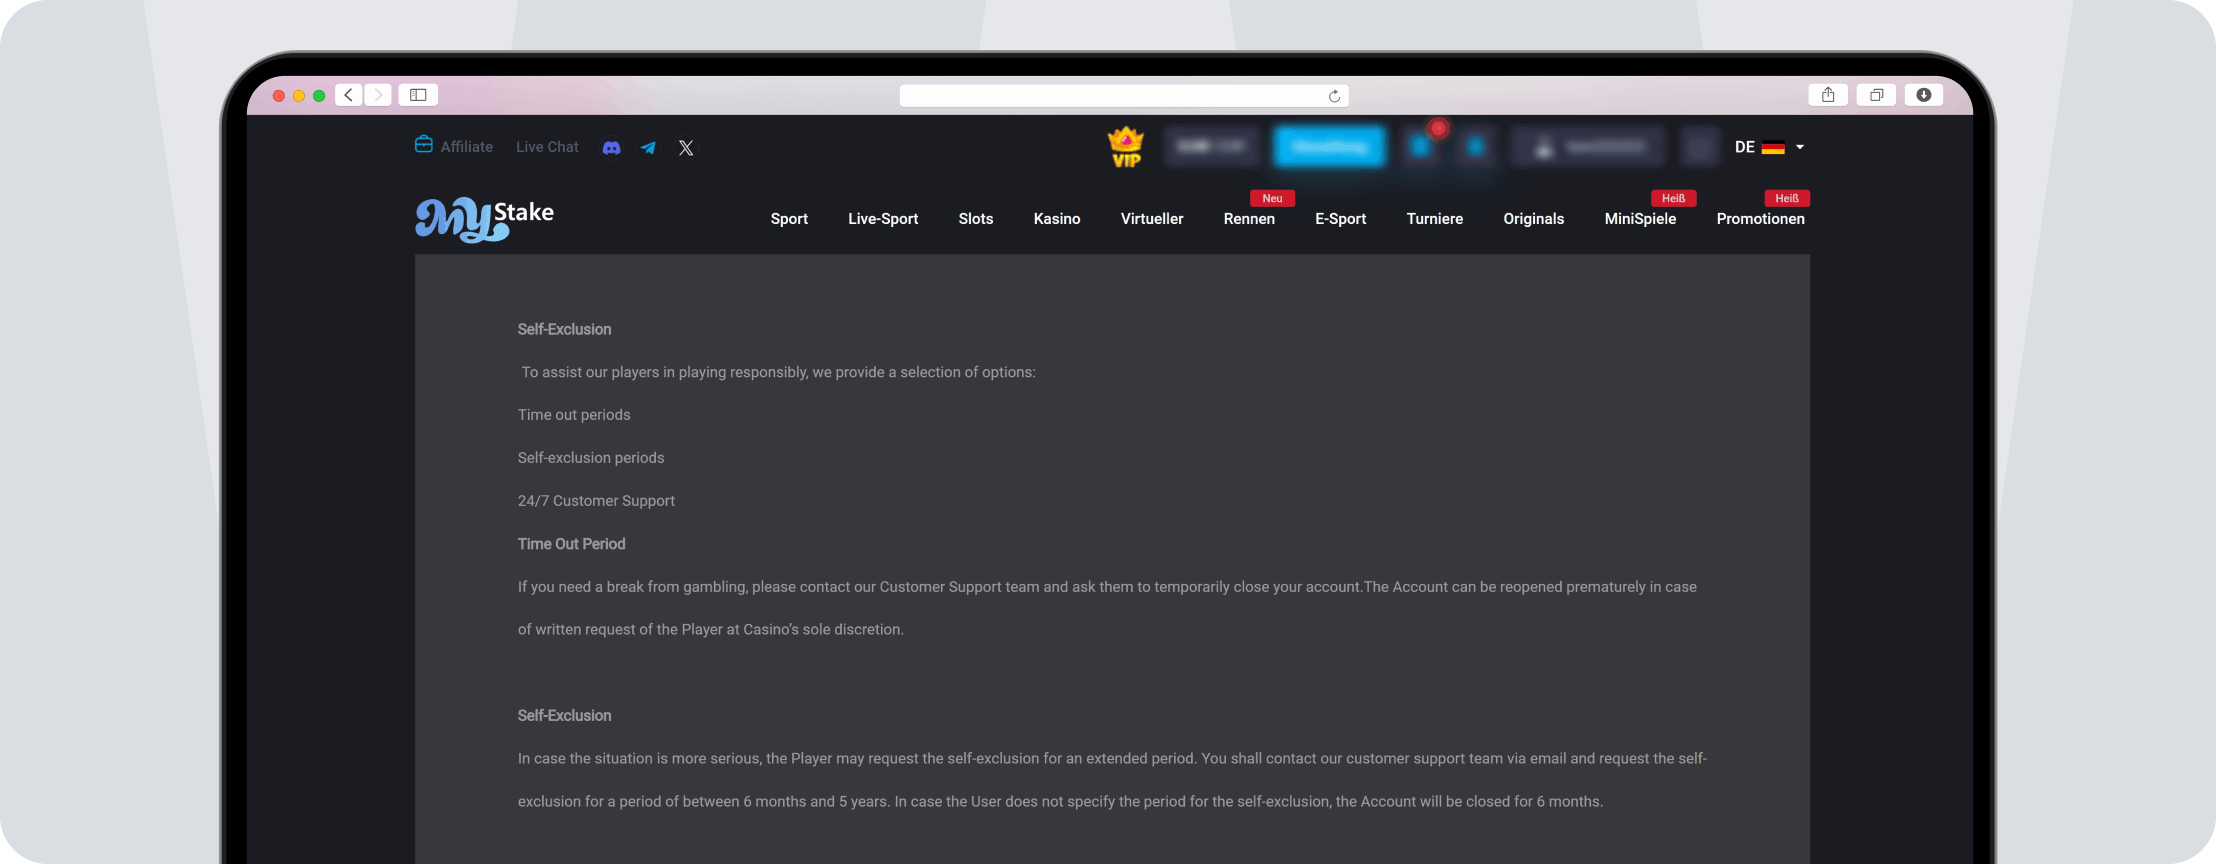Open the Slots menu
The width and height of the screenshot is (2216, 864).
click(x=976, y=219)
